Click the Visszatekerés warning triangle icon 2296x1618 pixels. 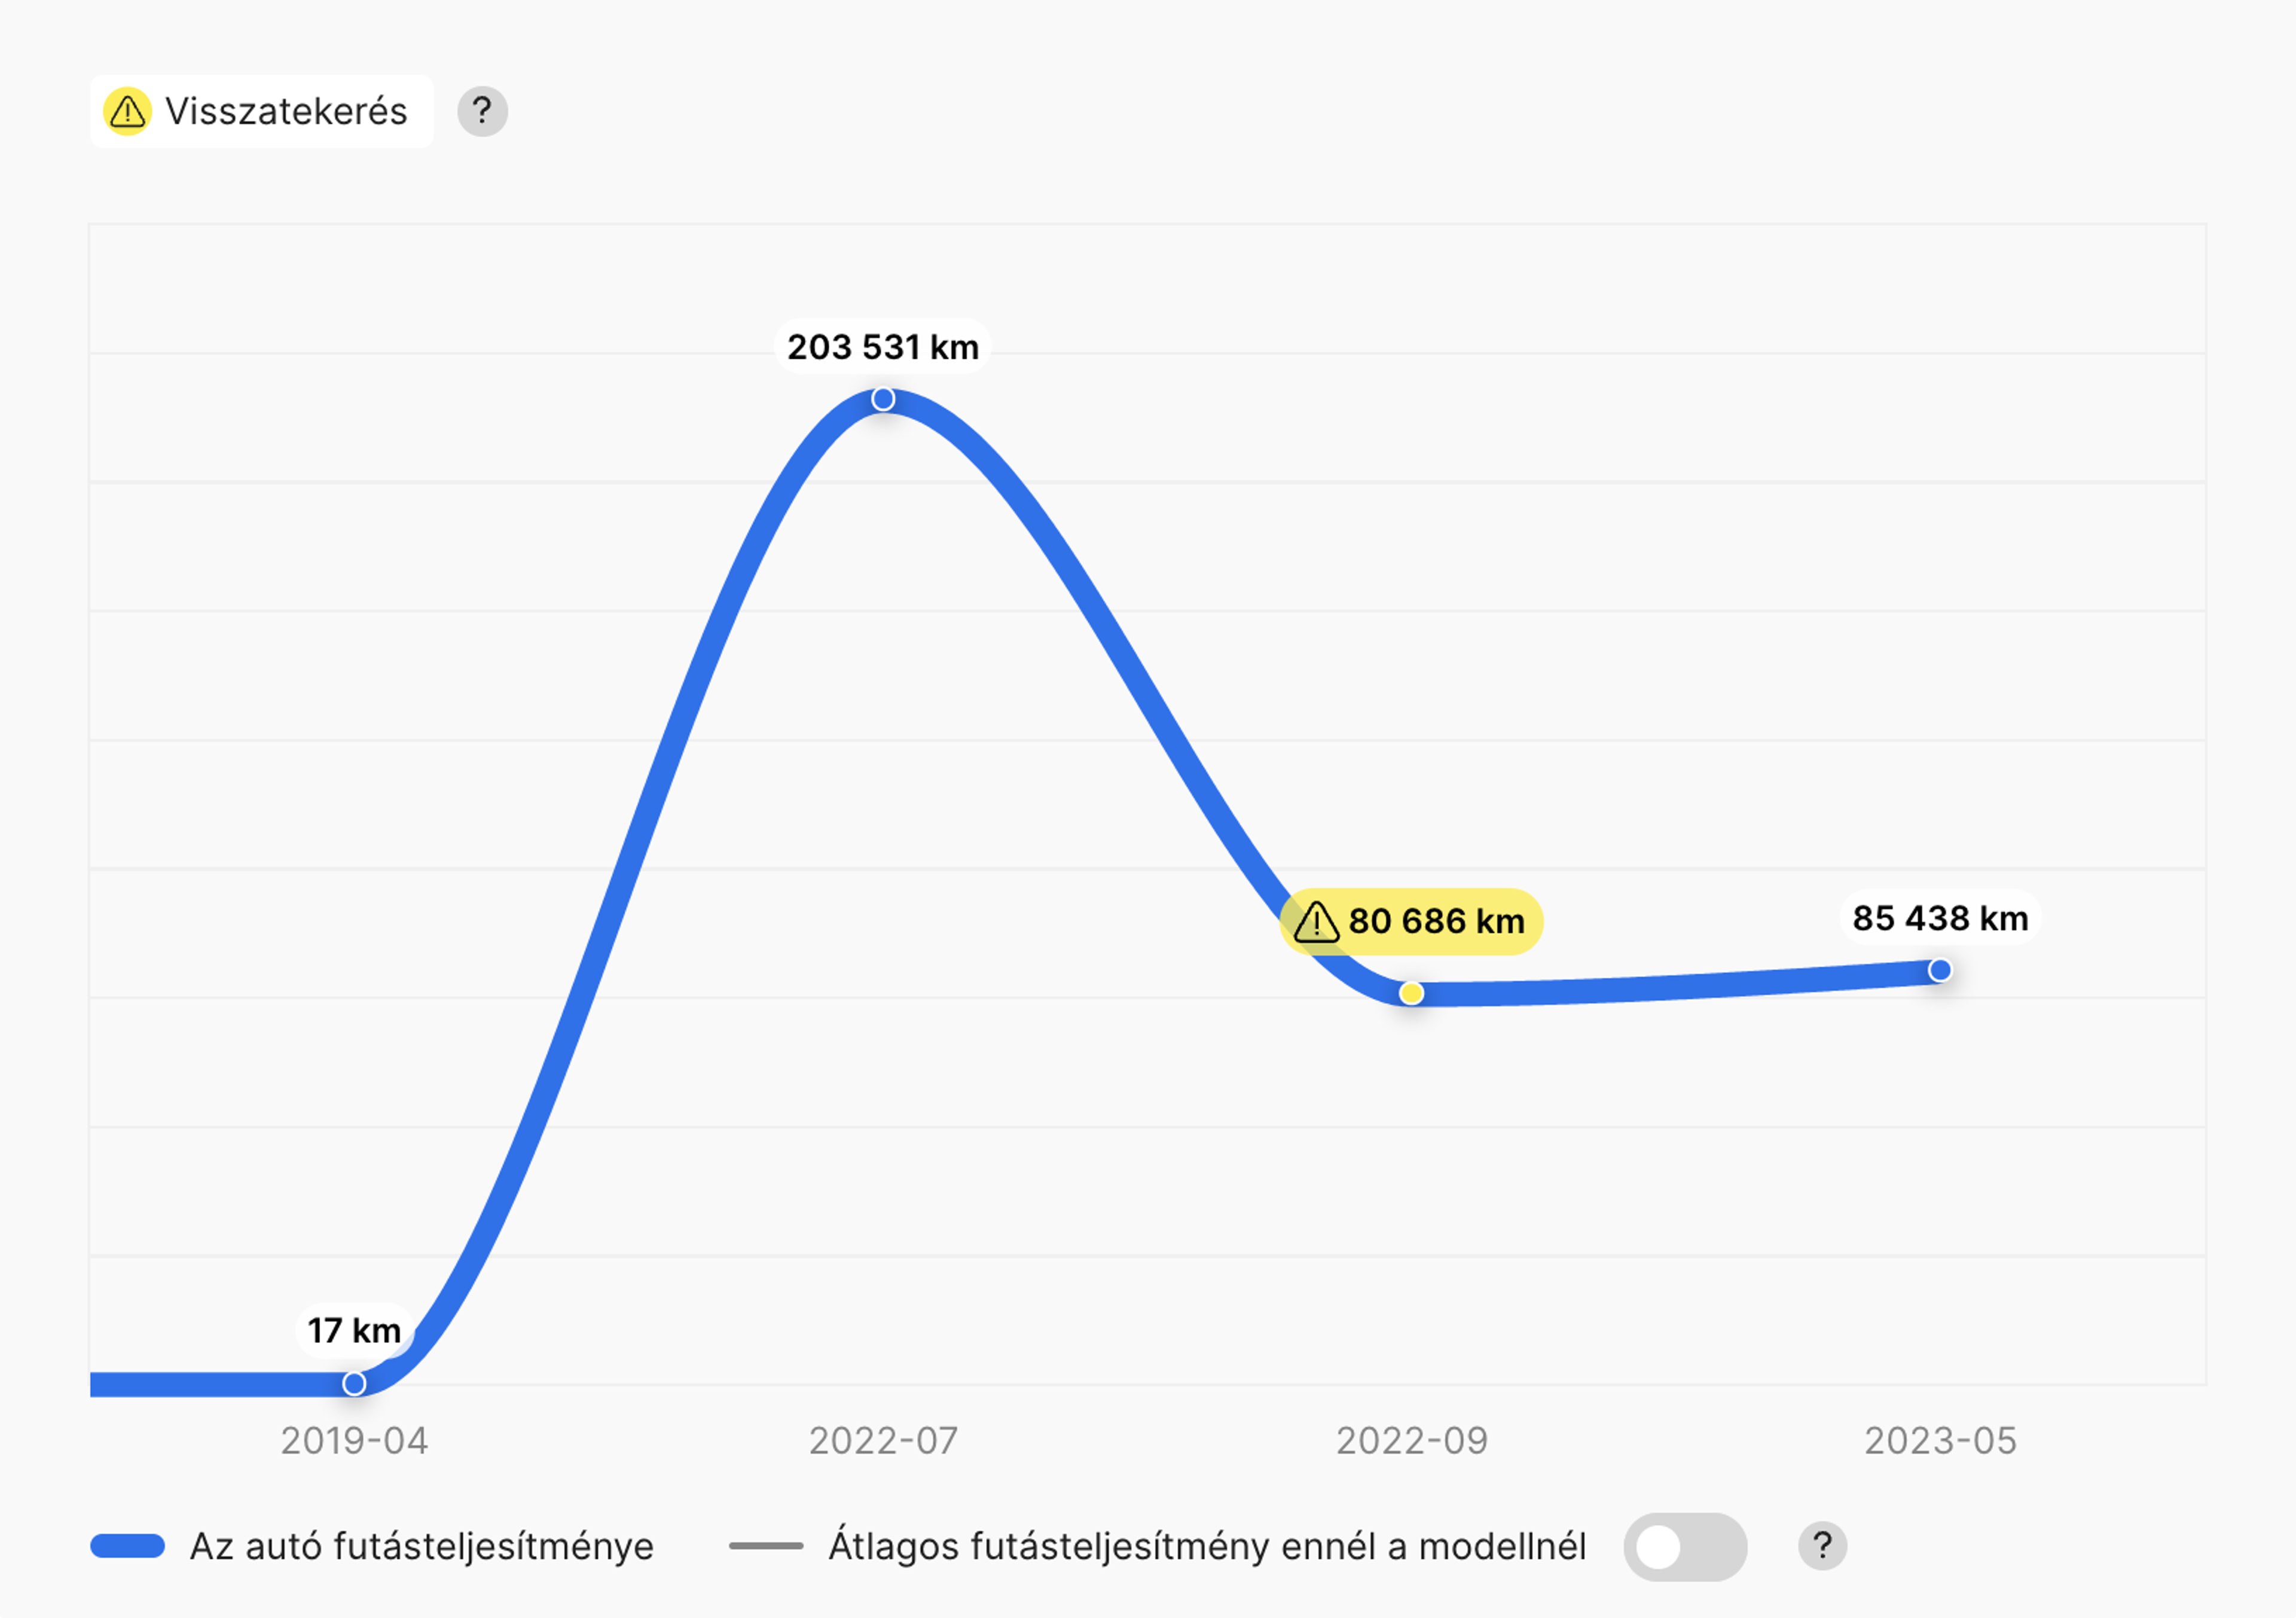pyautogui.click(x=128, y=111)
